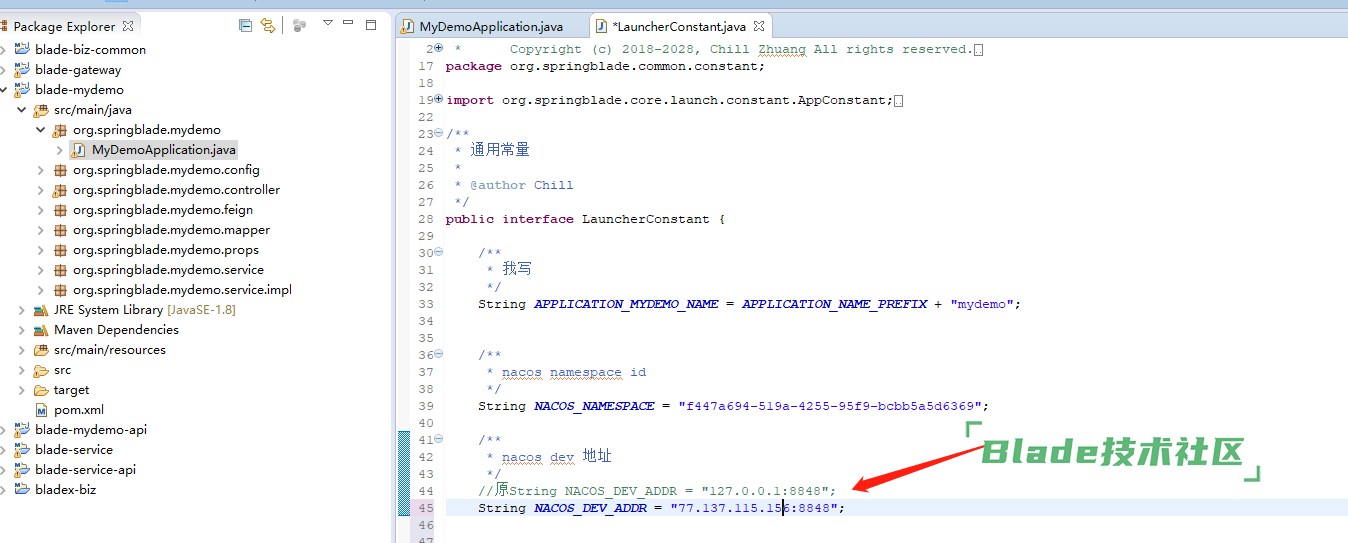Switch to MyDemoApplication.java editor tab
The height and width of the screenshot is (543, 1348).
tap(490, 26)
